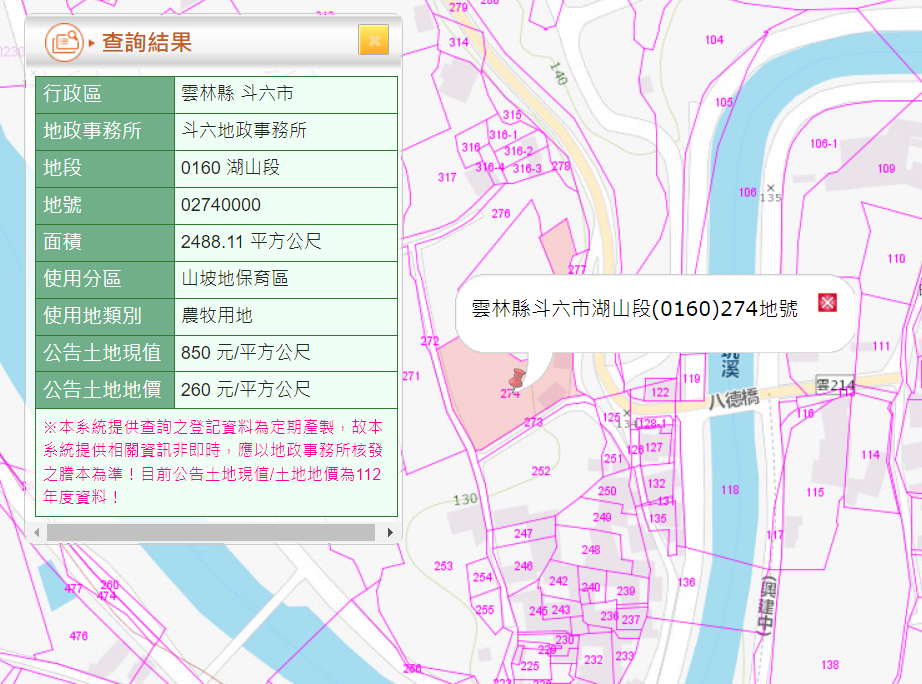Close the 查詢結果 panel with yellow X
Image resolution: width=922 pixels, height=684 pixels.
click(373, 40)
